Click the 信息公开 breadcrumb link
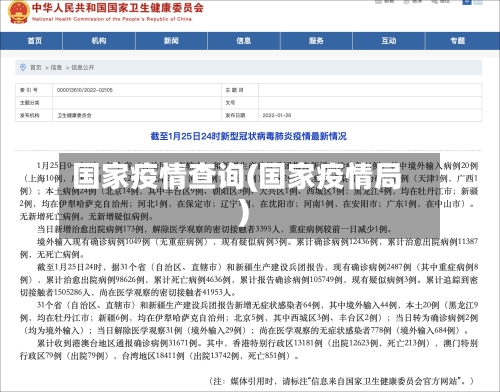The width and height of the screenshot is (500, 392). (83, 68)
